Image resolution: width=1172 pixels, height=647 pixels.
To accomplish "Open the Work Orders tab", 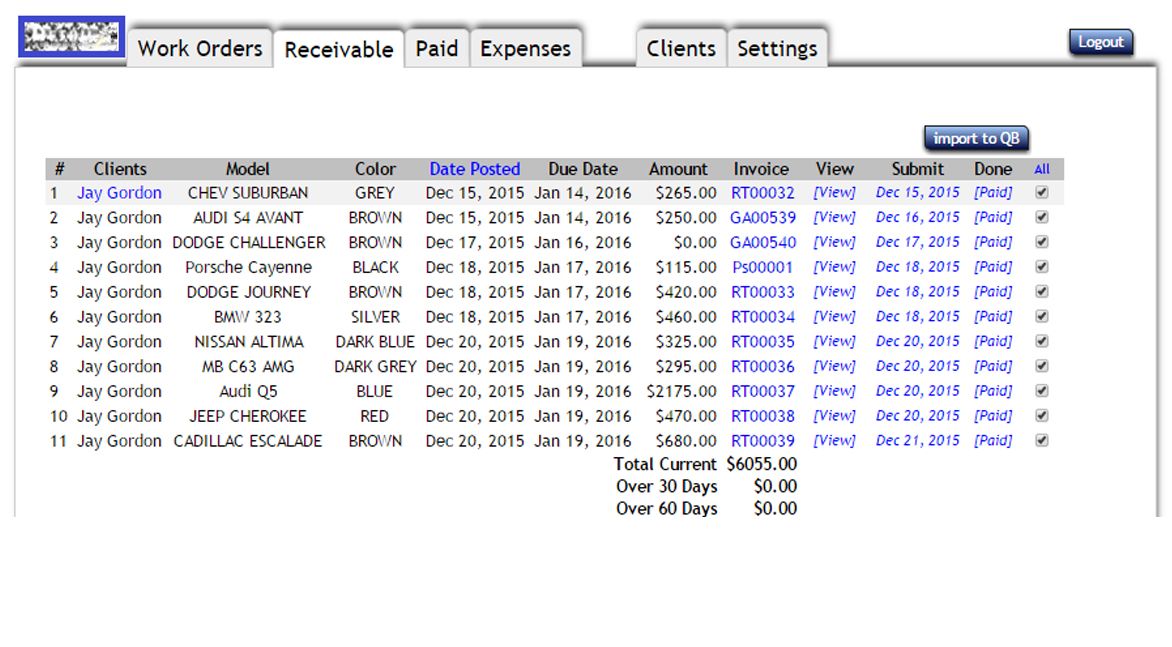I will pyautogui.click(x=200, y=49).
